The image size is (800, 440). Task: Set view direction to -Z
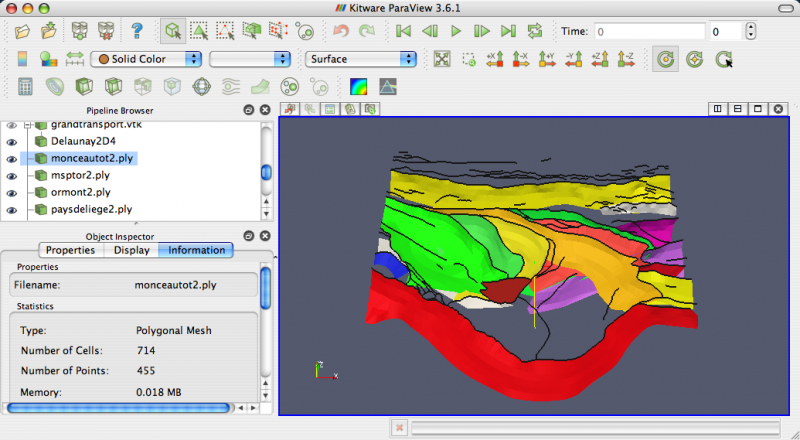(x=625, y=59)
